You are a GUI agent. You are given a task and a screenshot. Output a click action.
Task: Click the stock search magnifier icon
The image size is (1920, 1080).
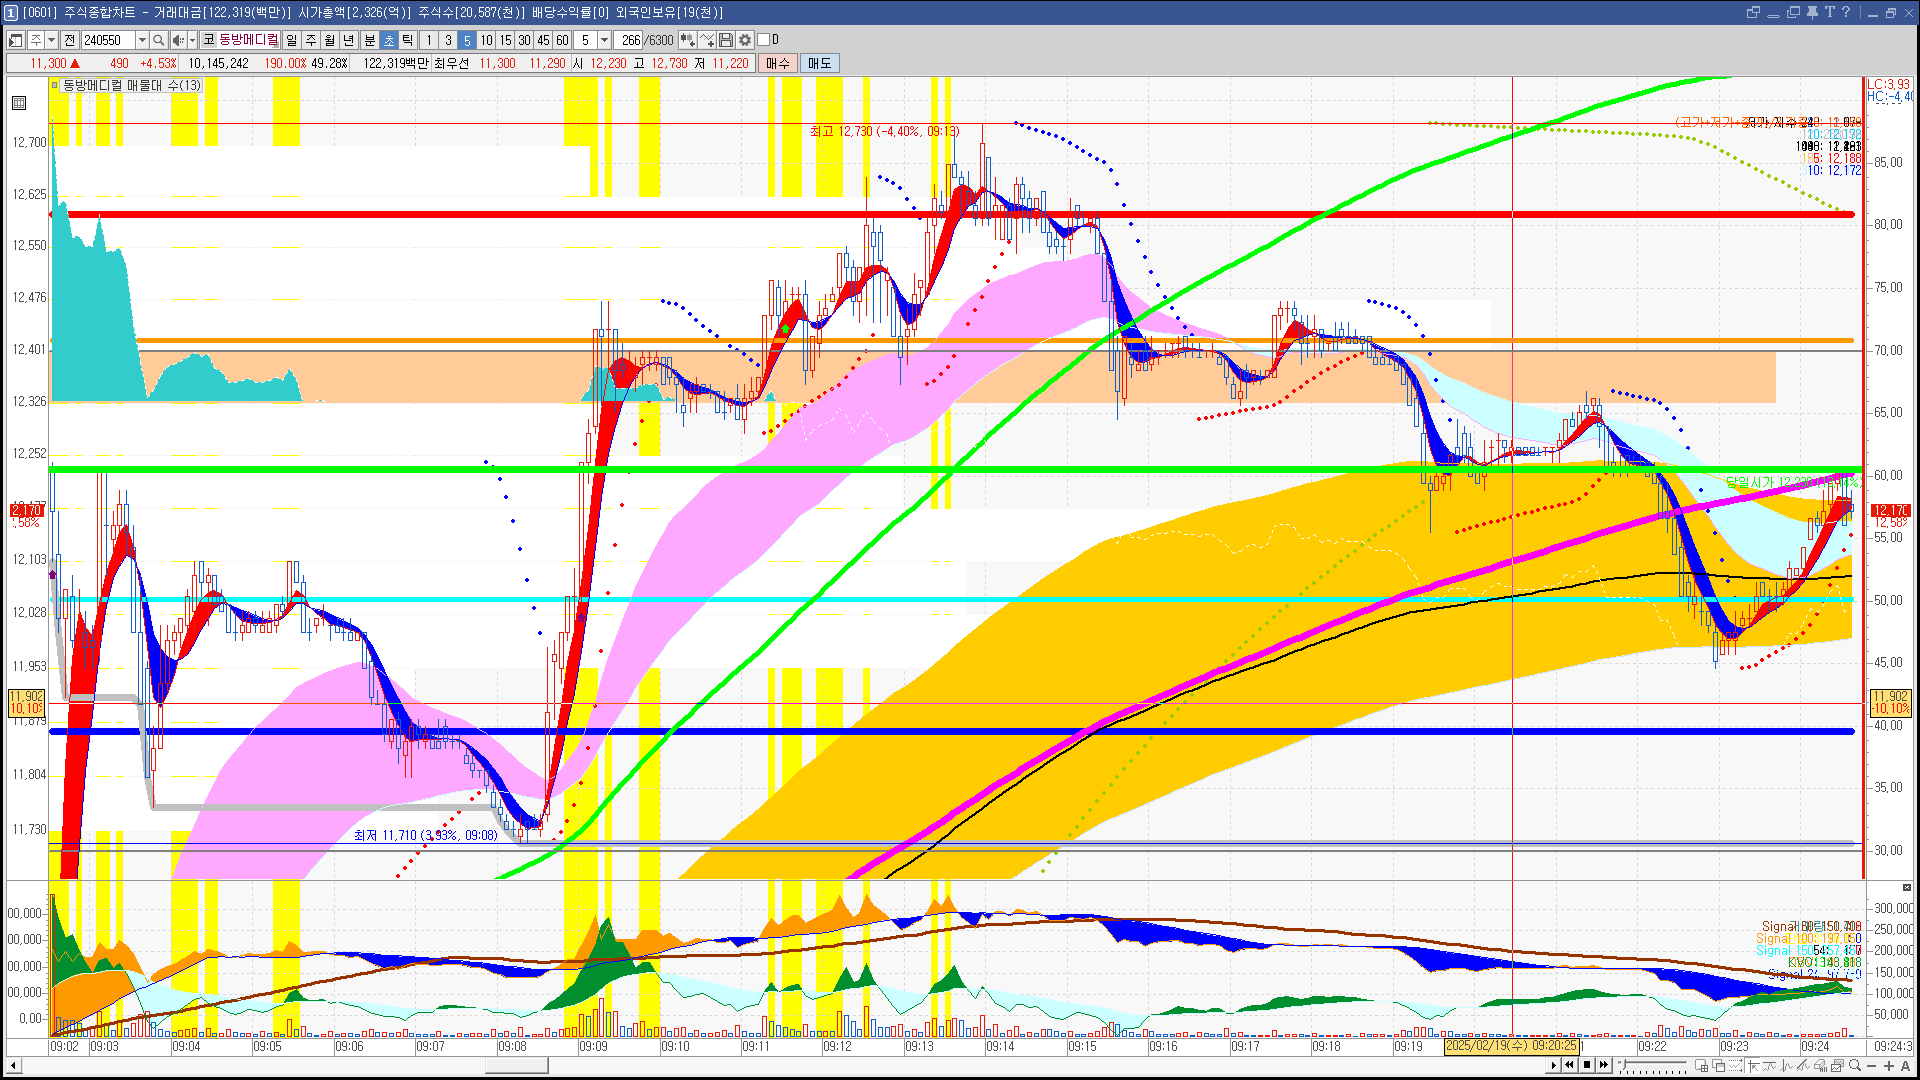click(x=158, y=40)
